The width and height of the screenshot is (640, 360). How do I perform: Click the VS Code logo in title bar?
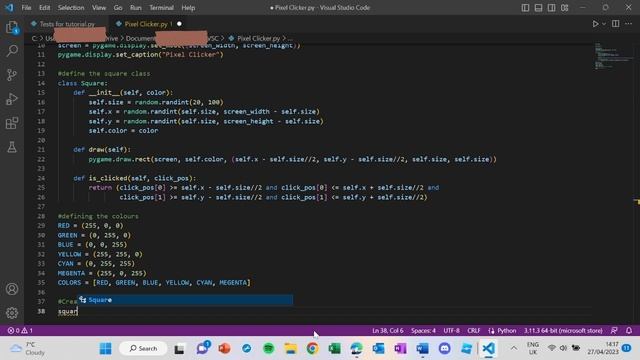pos(9,8)
